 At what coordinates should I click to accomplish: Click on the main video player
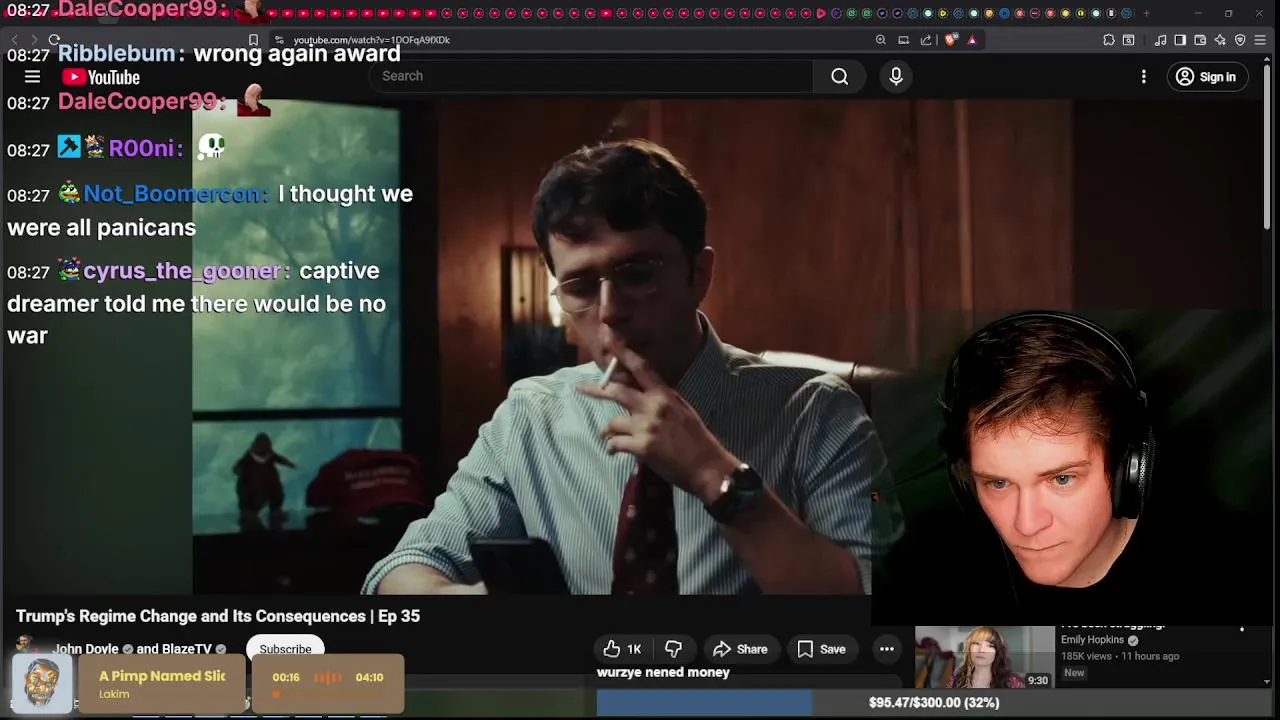click(x=531, y=347)
